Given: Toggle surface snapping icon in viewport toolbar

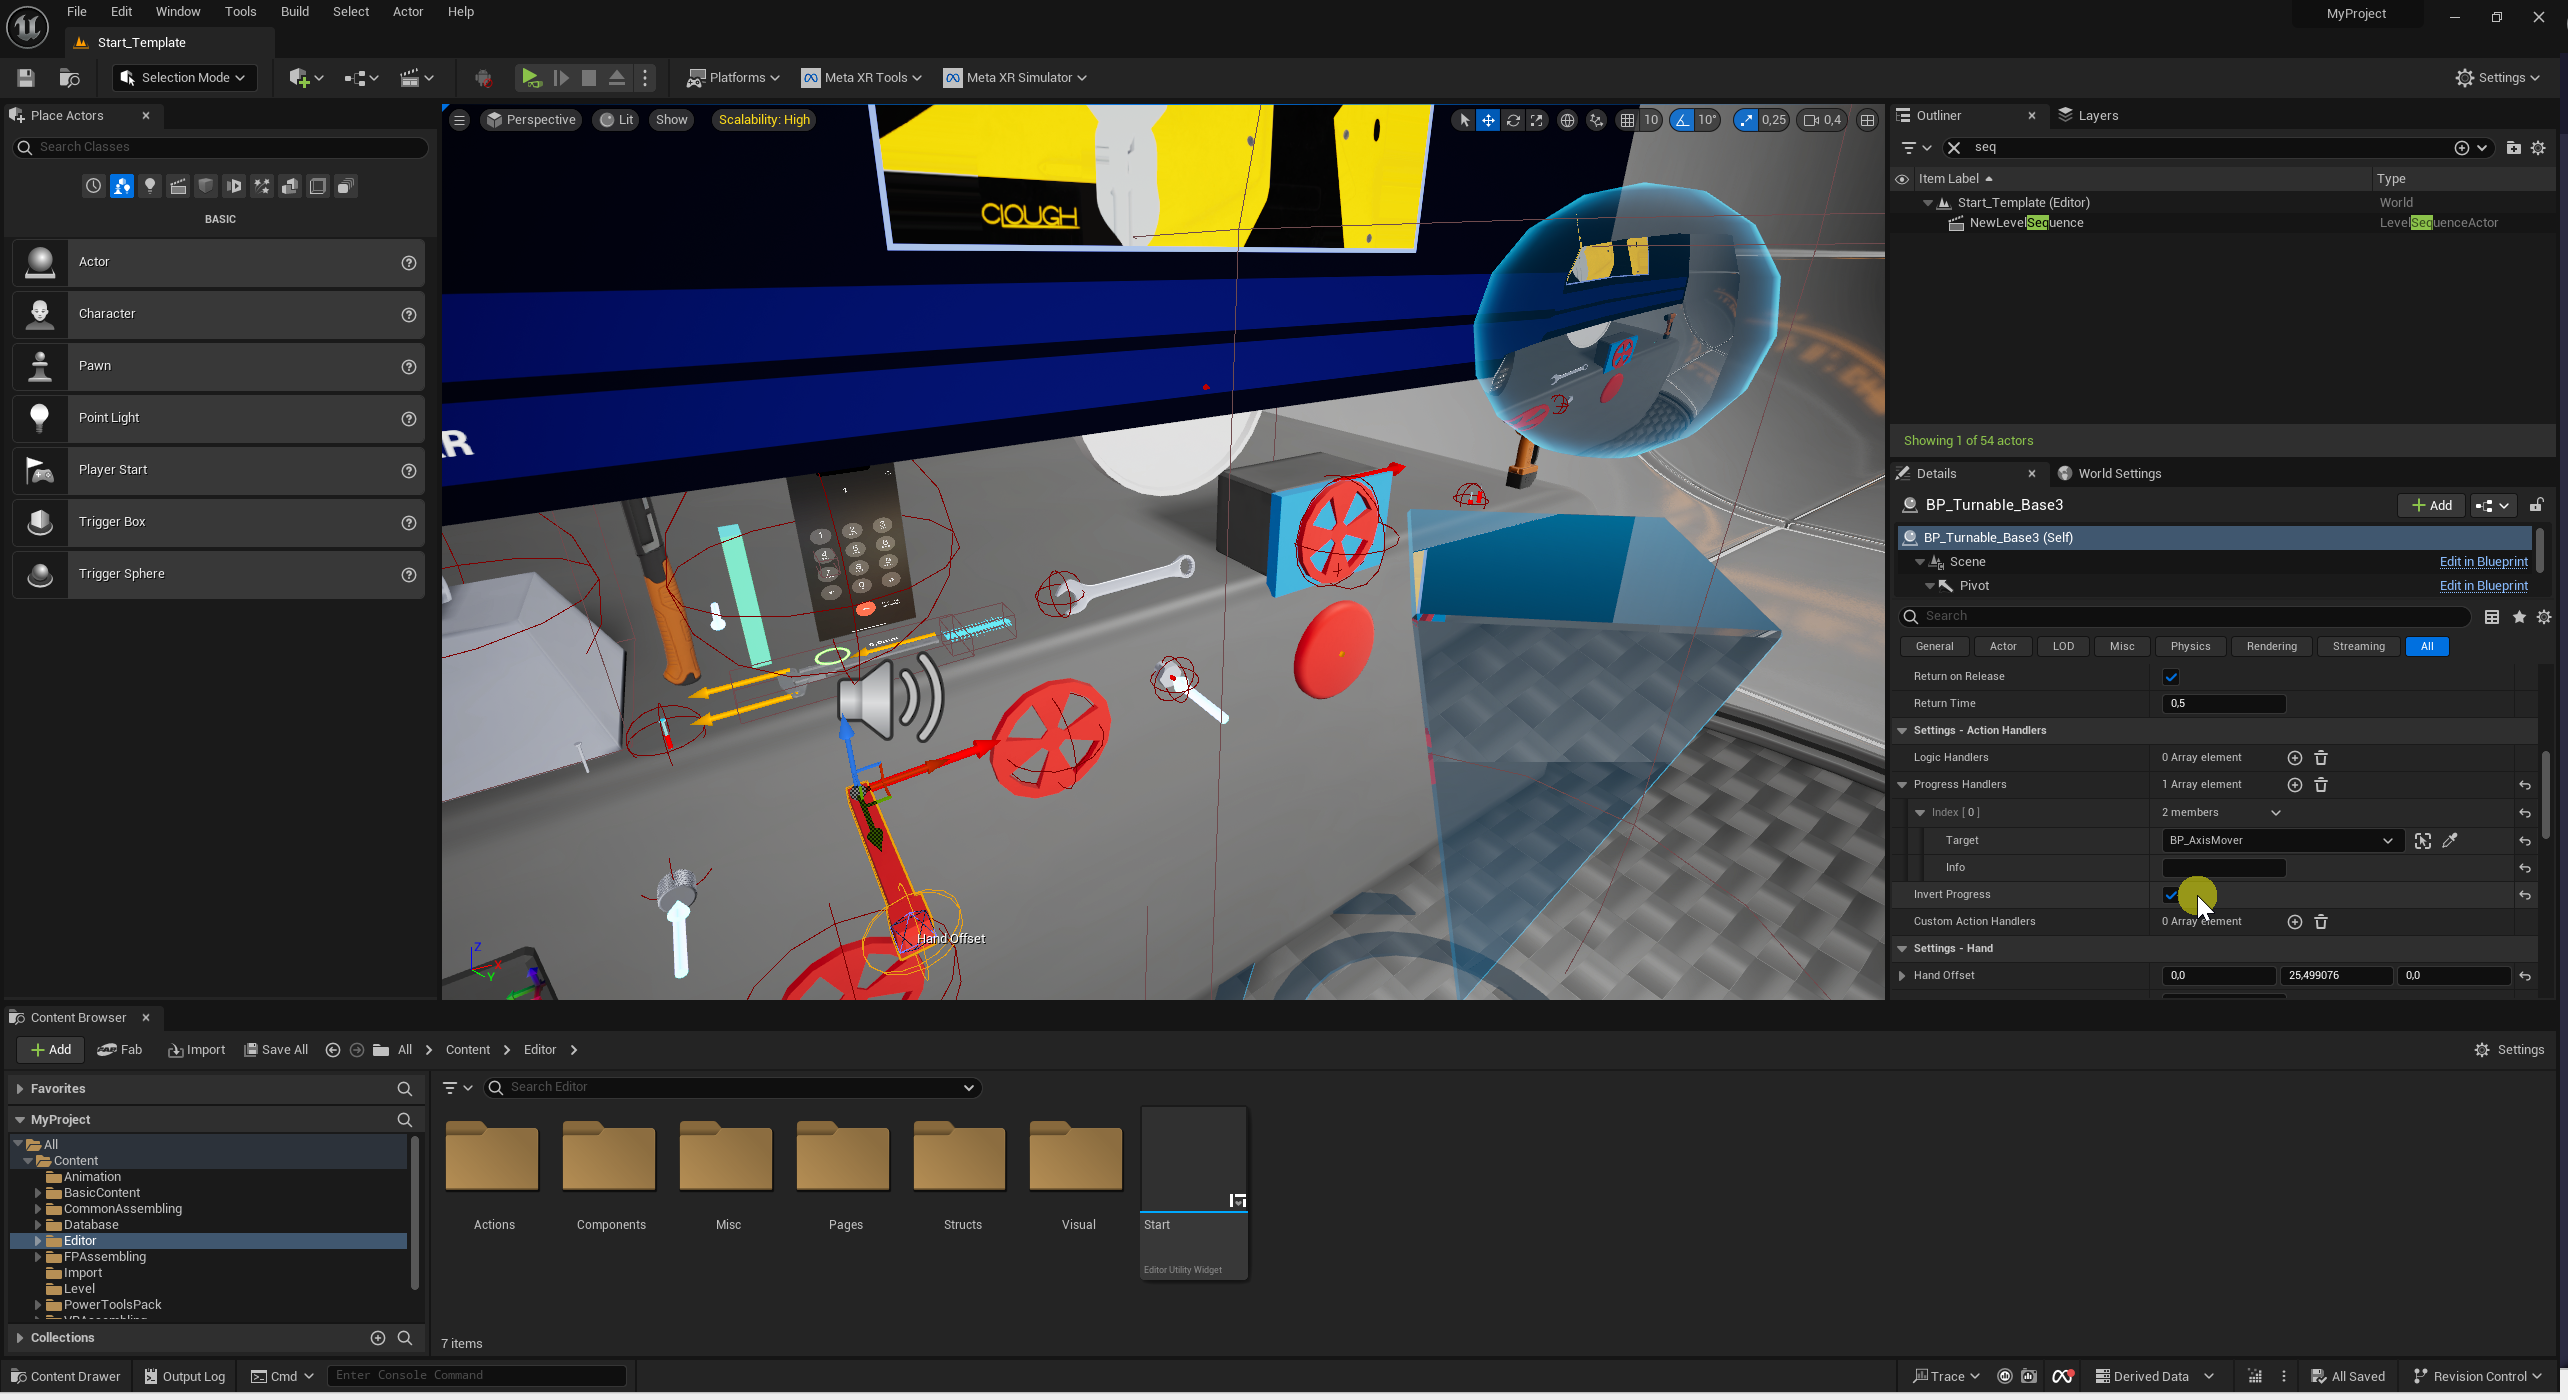Looking at the screenshot, I should pyautogui.click(x=1597, y=120).
